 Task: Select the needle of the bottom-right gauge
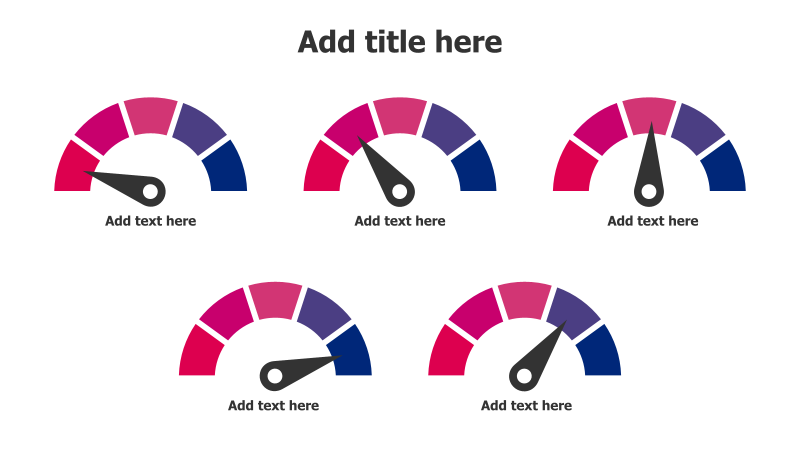(x=538, y=355)
